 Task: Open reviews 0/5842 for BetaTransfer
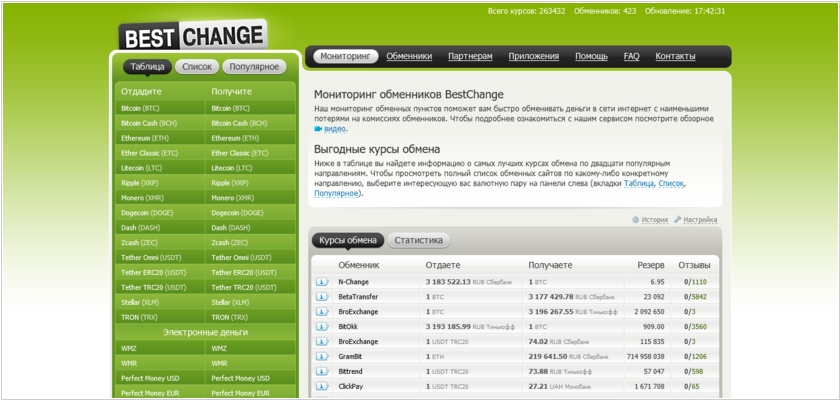[695, 297]
